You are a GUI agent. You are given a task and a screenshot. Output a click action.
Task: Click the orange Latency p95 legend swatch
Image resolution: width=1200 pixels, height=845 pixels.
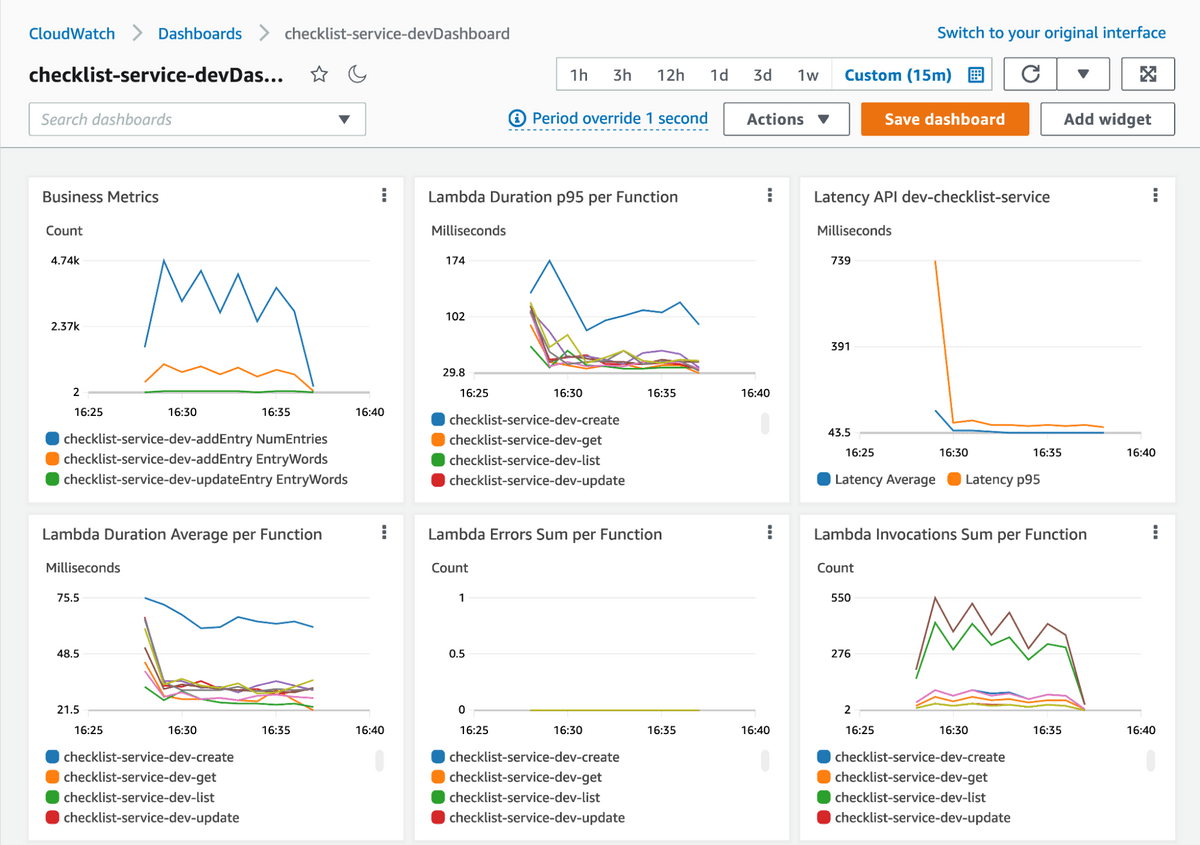pyautogui.click(x=955, y=479)
